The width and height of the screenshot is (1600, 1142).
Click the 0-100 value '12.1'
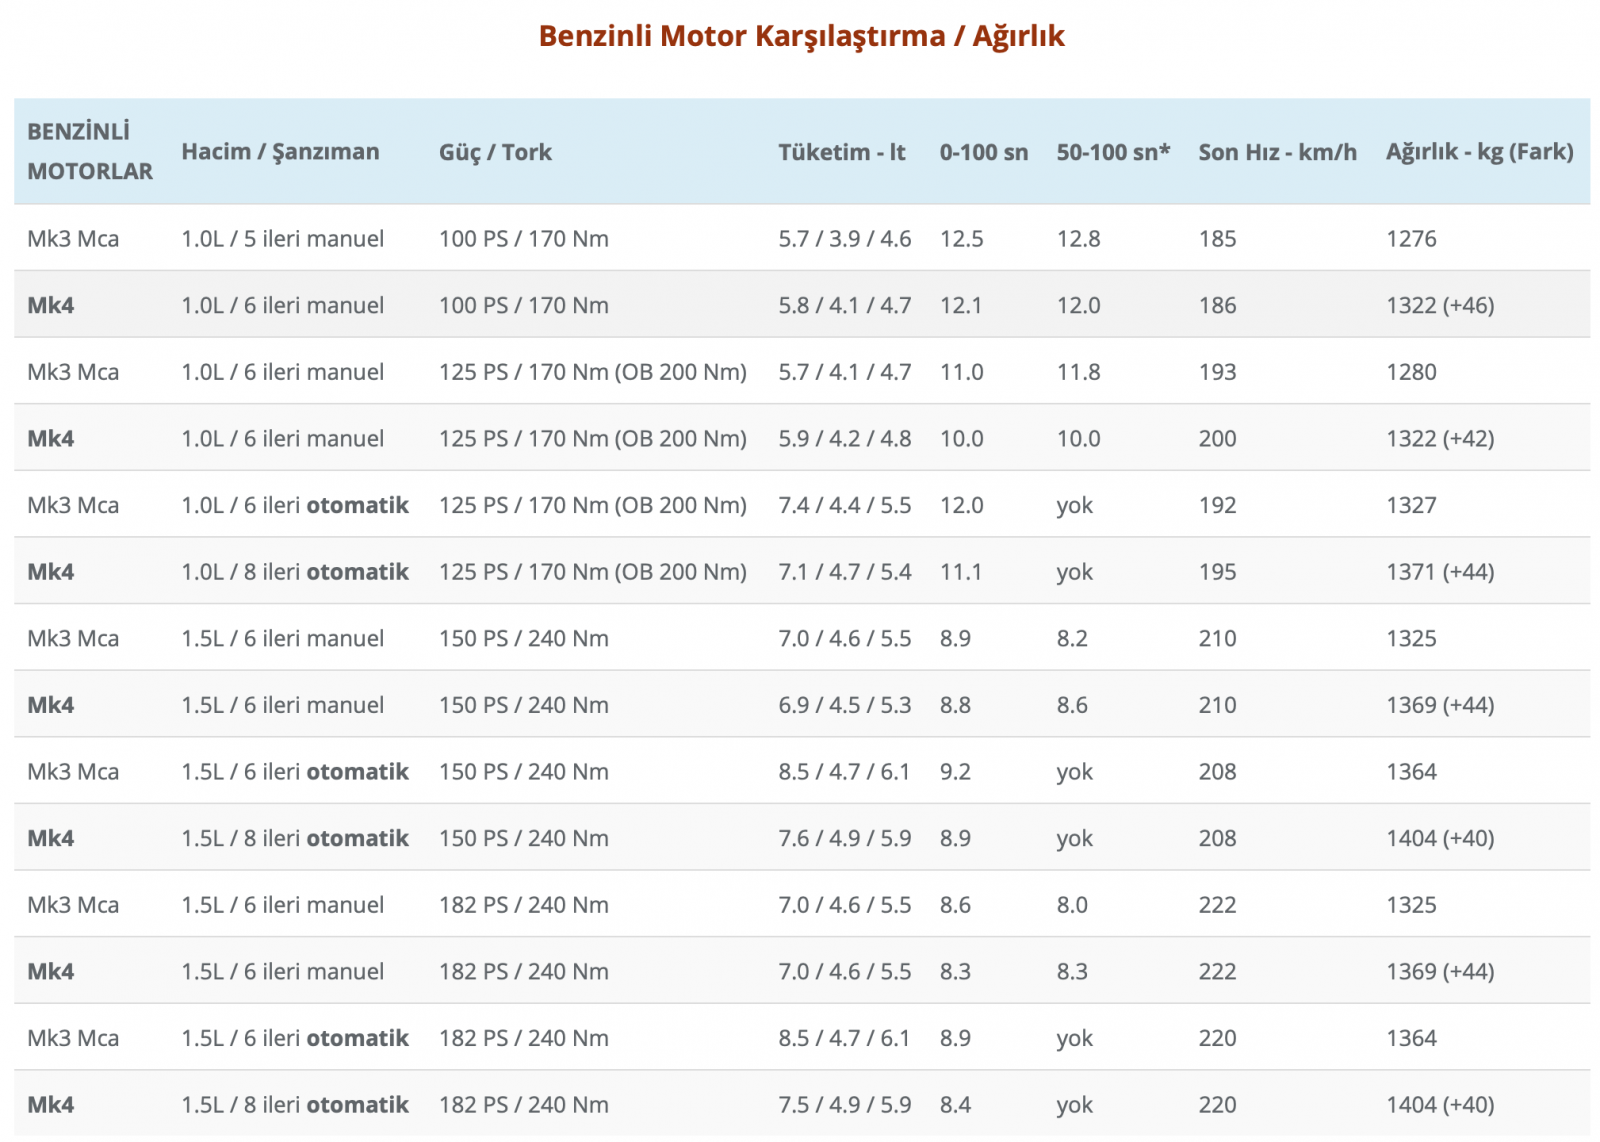(960, 306)
